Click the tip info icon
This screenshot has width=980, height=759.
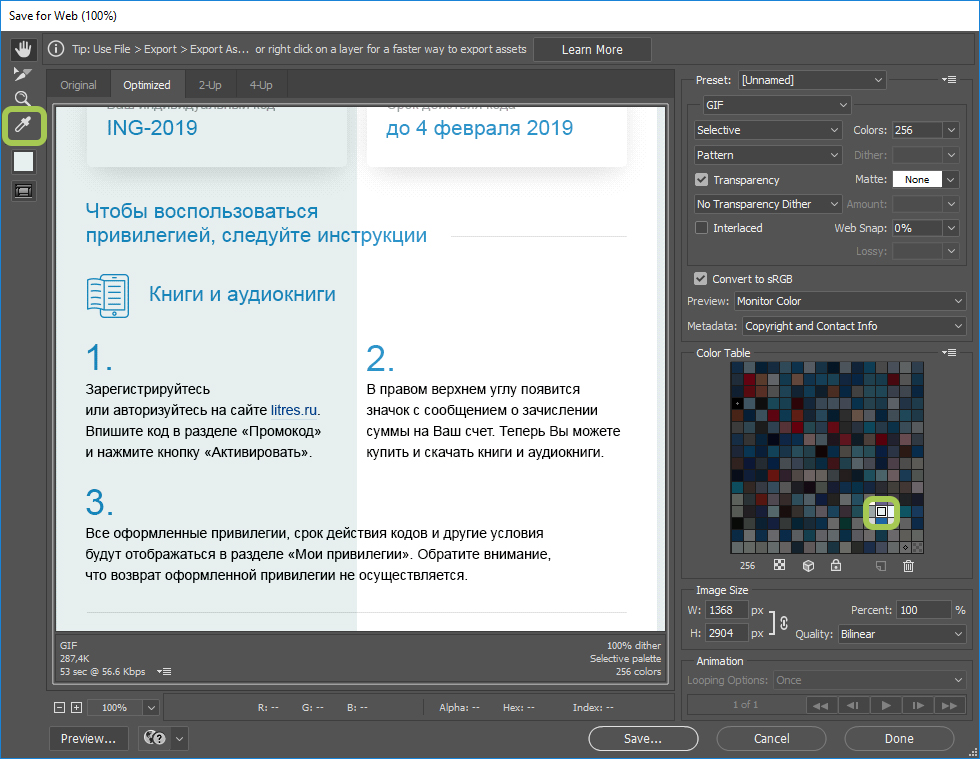click(x=56, y=49)
